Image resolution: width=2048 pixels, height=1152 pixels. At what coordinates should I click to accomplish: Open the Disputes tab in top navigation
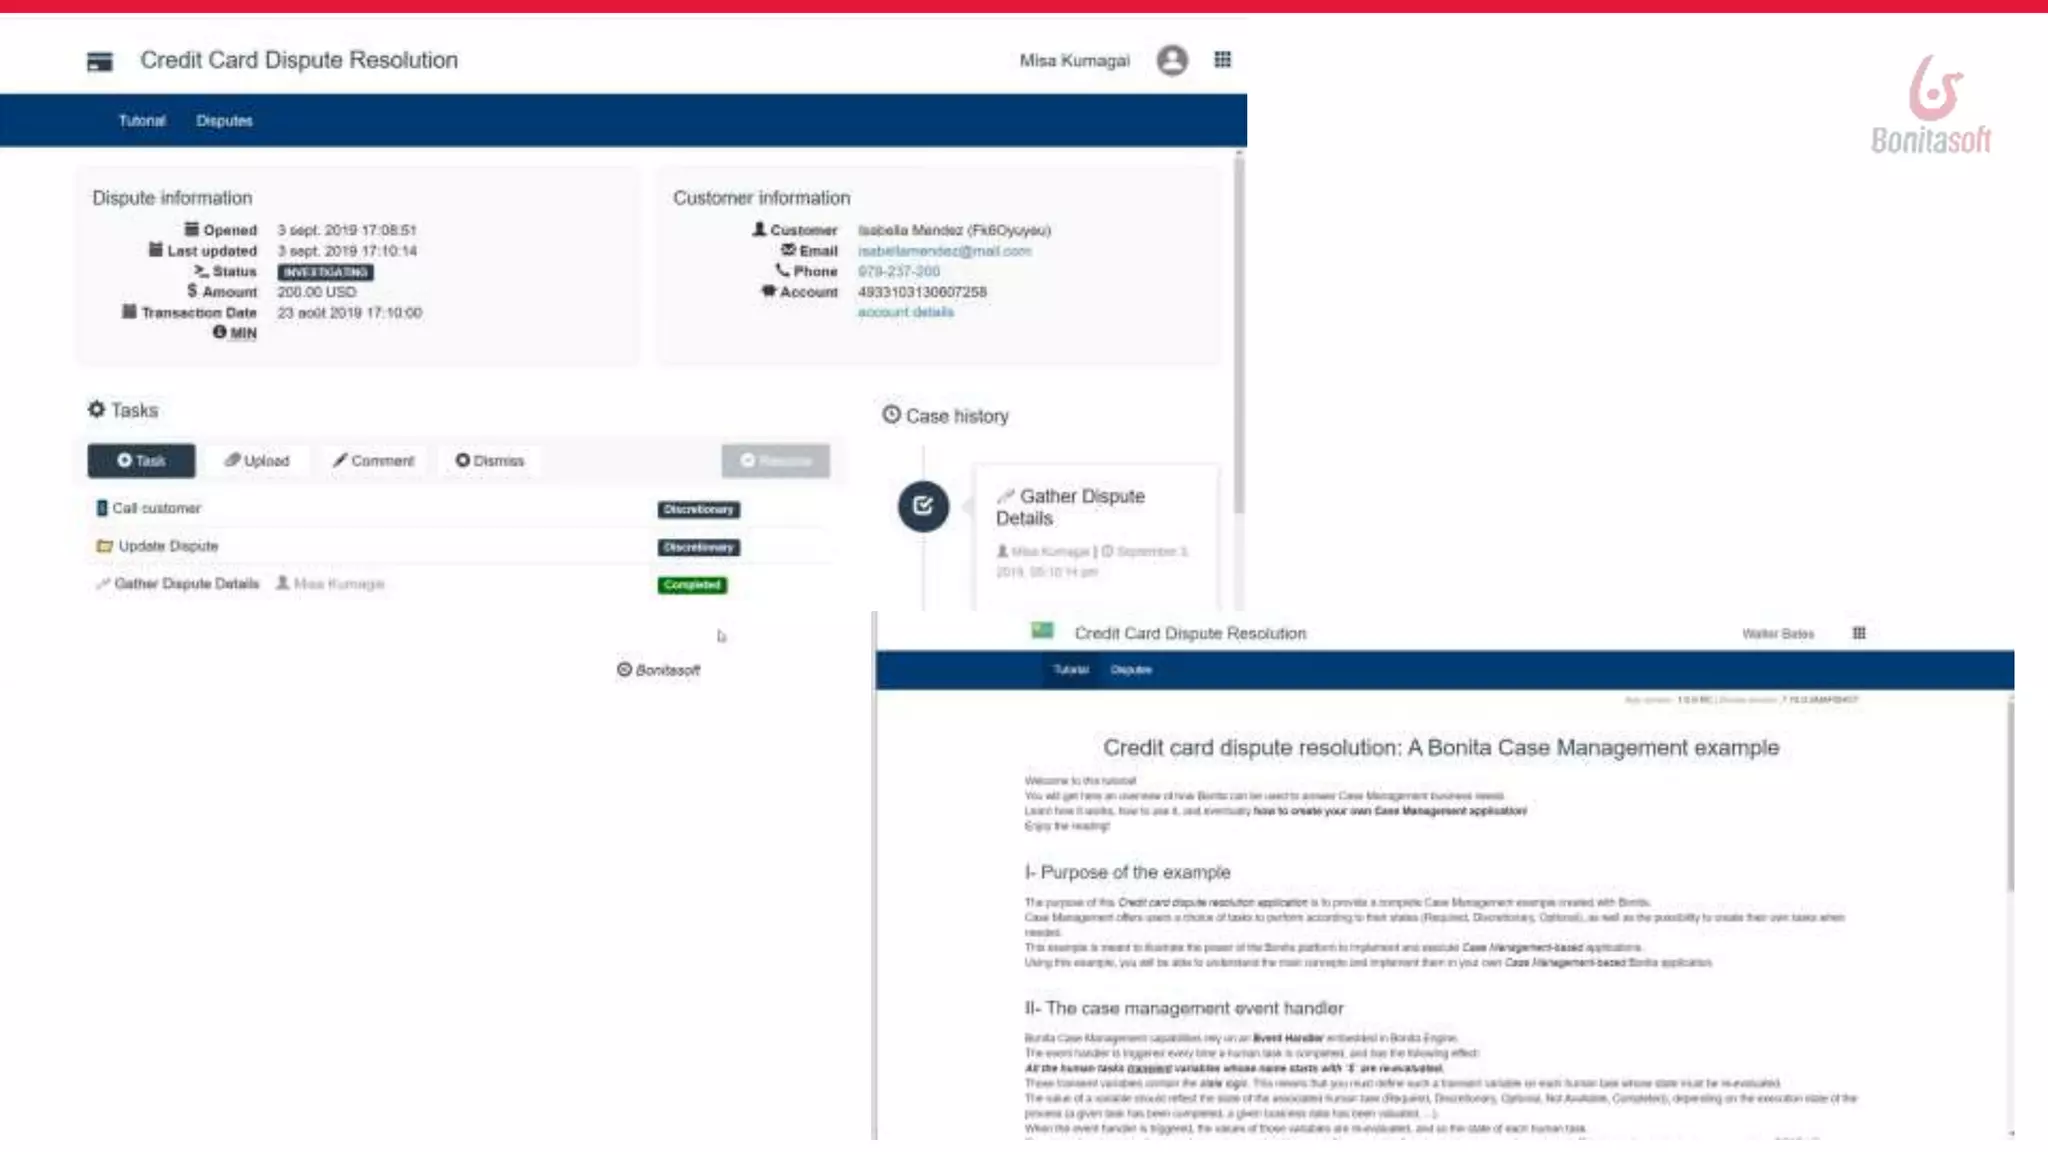(224, 121)
